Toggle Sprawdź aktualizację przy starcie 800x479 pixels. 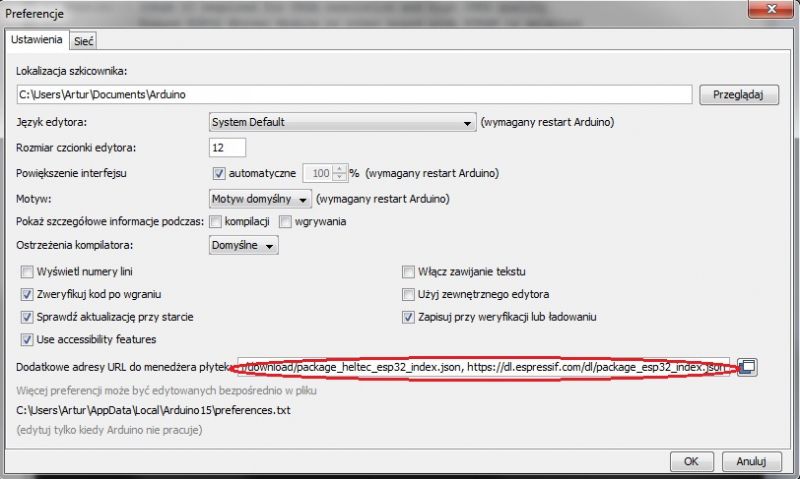27,317
